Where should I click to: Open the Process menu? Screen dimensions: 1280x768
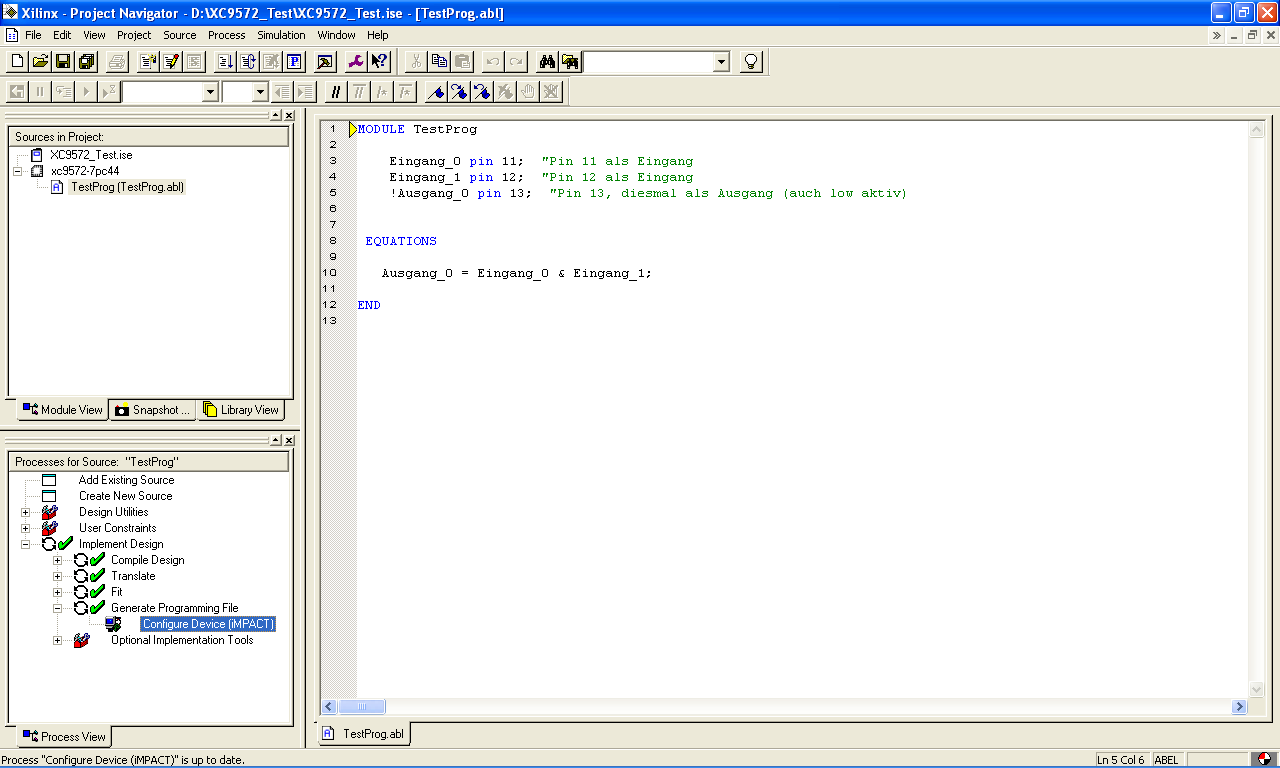click(227, 35)
